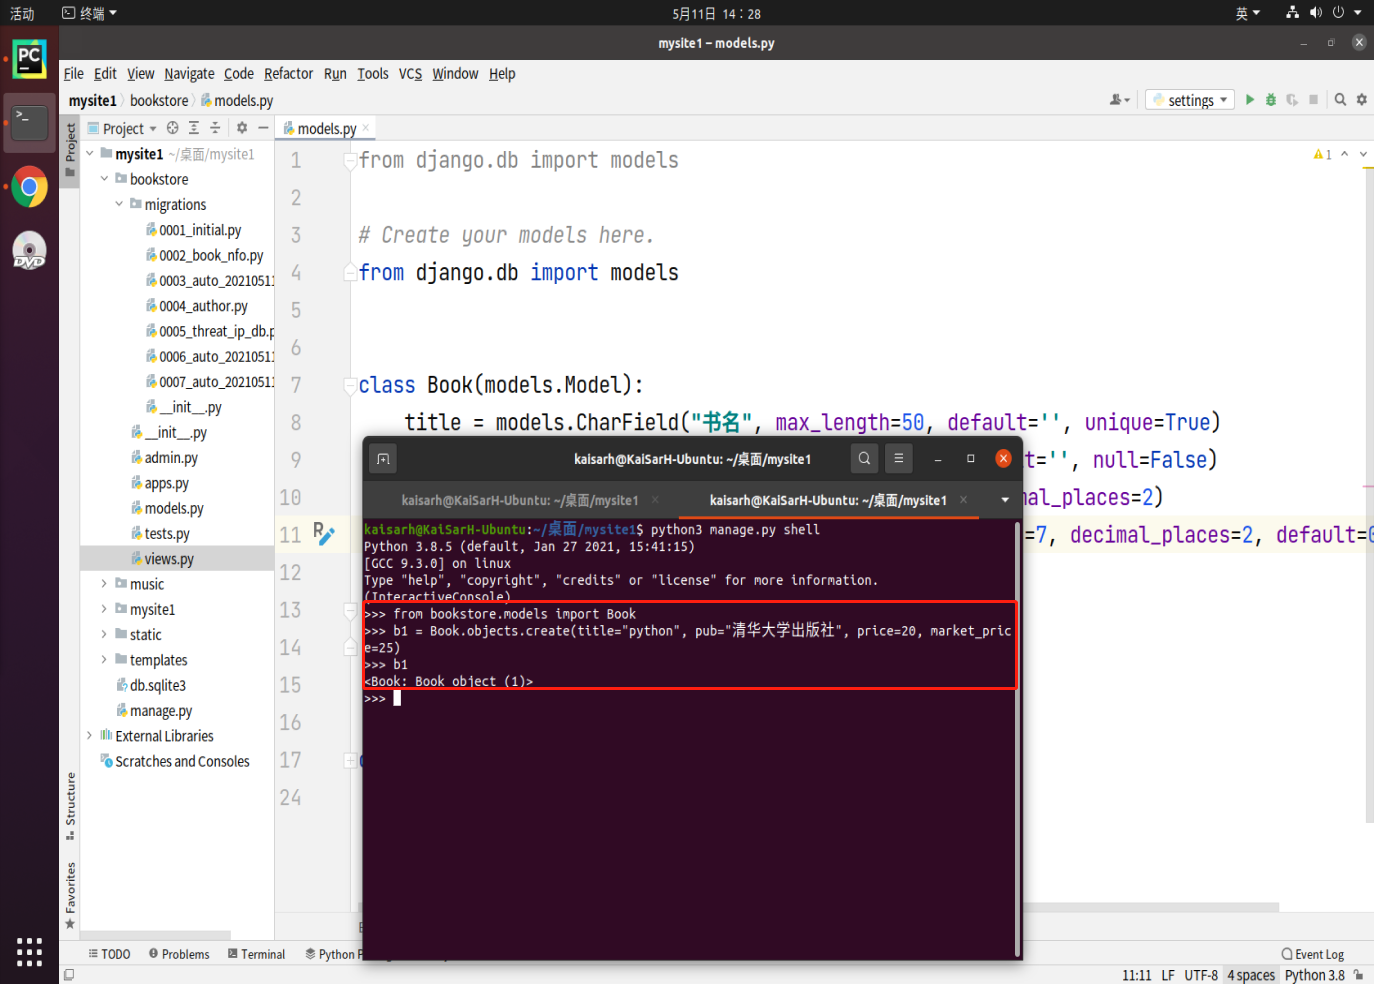Switch to the first terminal tab
The width and height of the screenshot is (1374, 984).
click(x=520, y=500)
